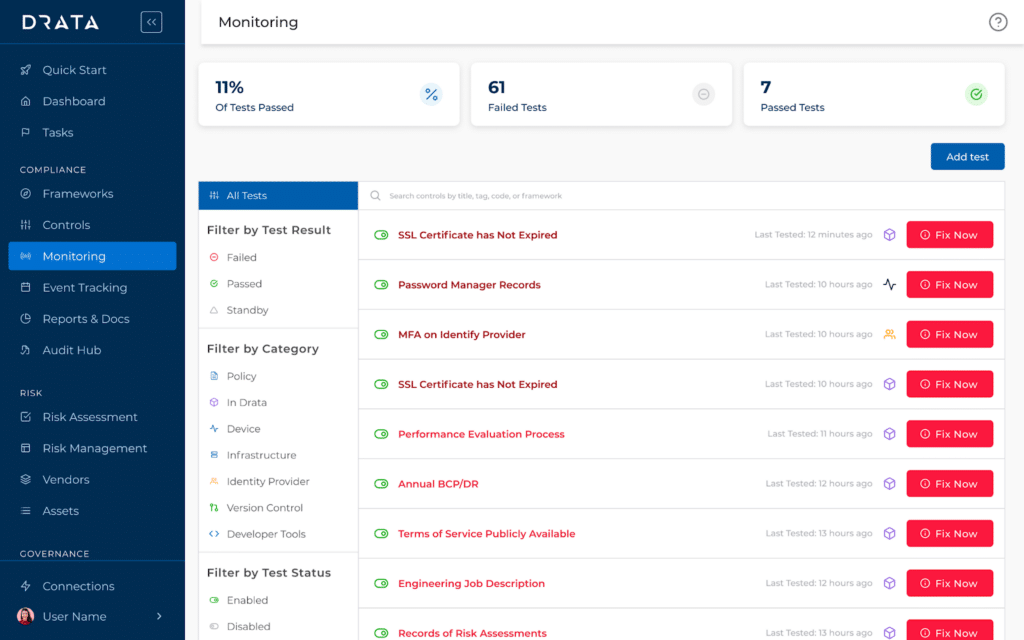Screen dimensions: 1024x640
Task: Disable the Performance Evaluation Process test toggle
Action: 381,434
